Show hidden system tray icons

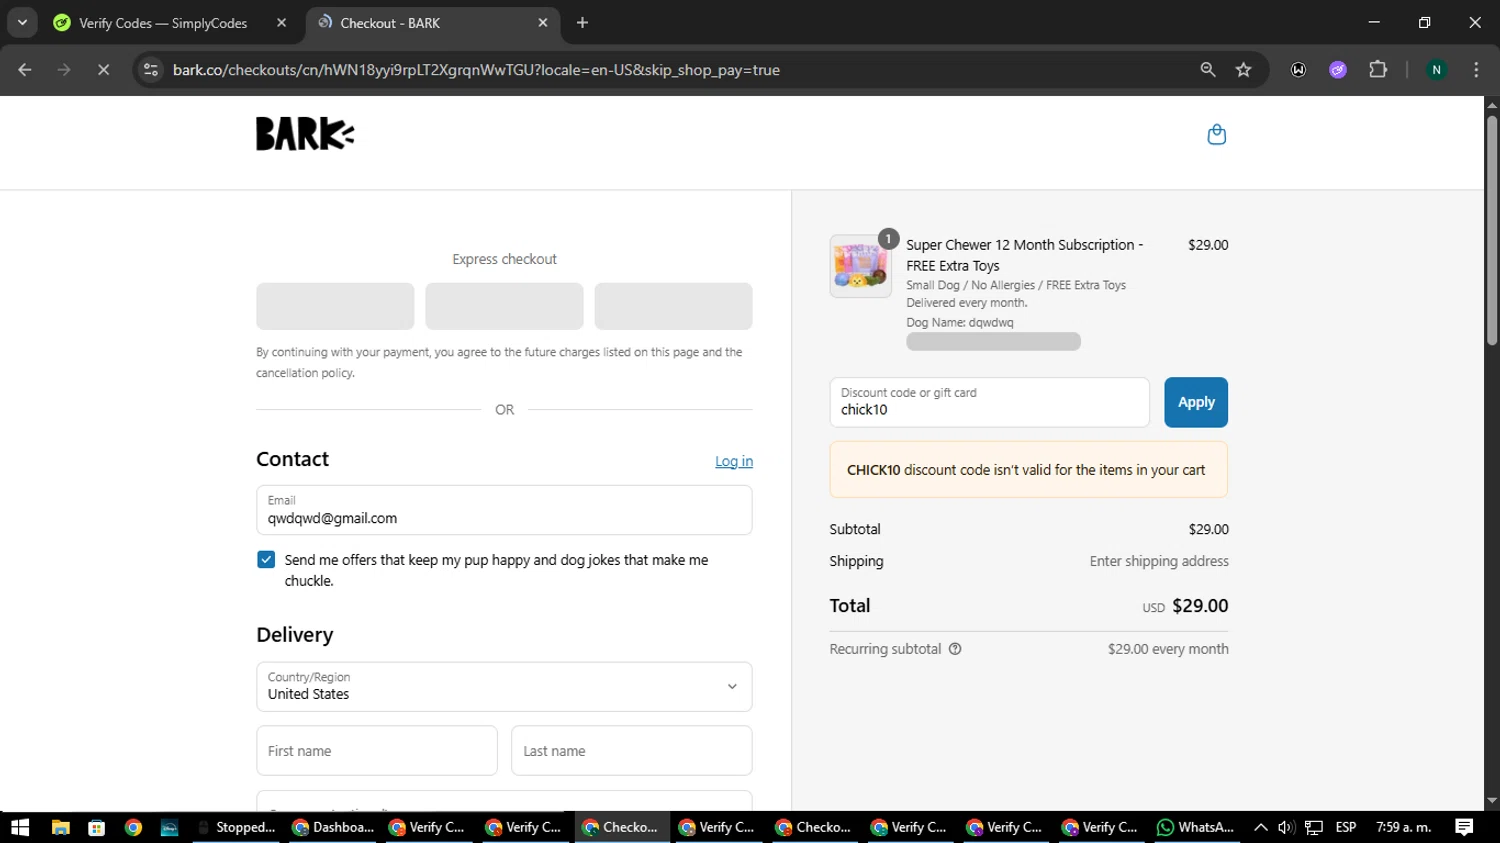tap(1261, 827)
